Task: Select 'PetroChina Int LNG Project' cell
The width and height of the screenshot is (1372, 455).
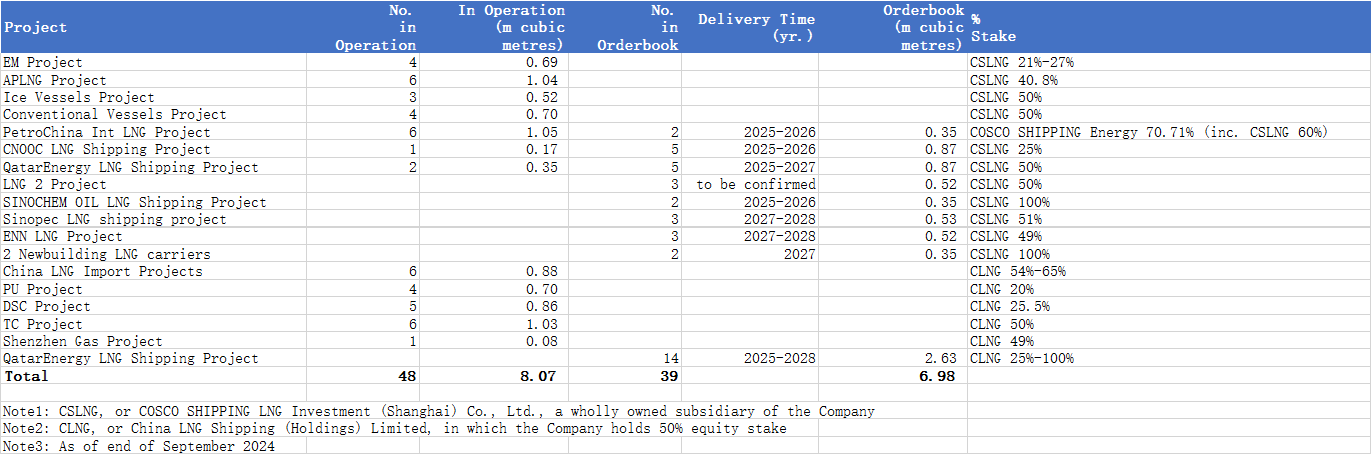Action: (x=153, y=132)
